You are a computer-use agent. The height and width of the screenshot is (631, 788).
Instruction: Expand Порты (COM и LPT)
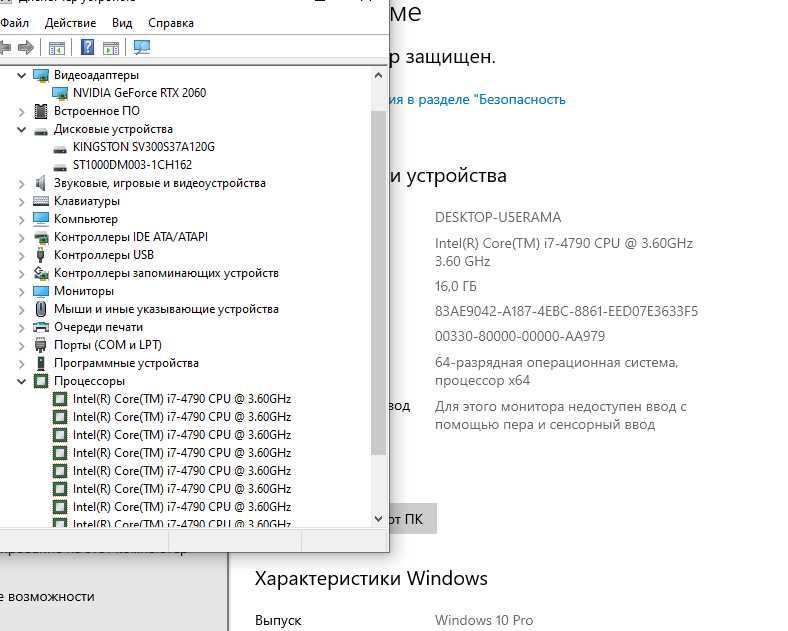21,346
